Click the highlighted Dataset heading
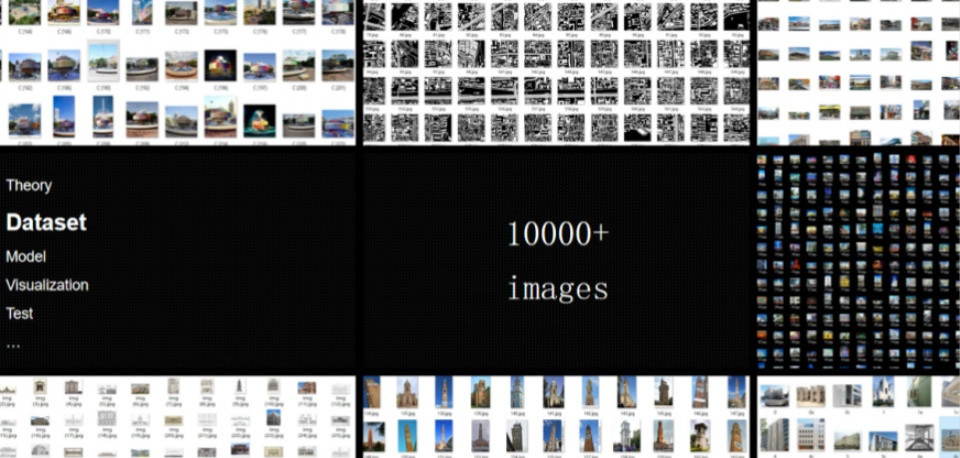Screen dimensions: 960x458 click(46, 222)
